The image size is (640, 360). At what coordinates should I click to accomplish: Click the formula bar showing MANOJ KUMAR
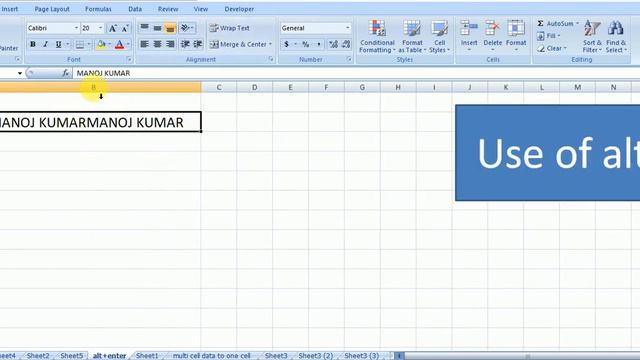(355, 73)
